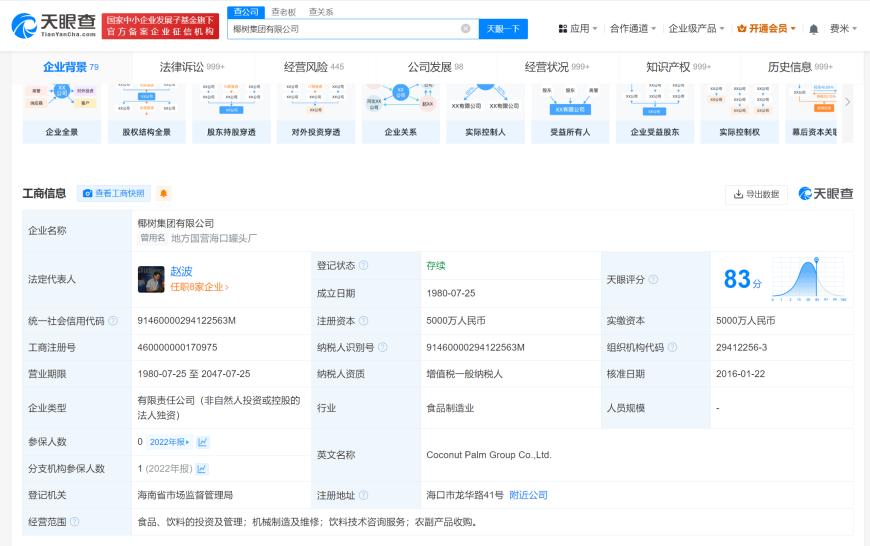This screenshot has height=546, width=870.
Task: Open the 开通会员 dropdown
Action: click(x=766, y=28)
